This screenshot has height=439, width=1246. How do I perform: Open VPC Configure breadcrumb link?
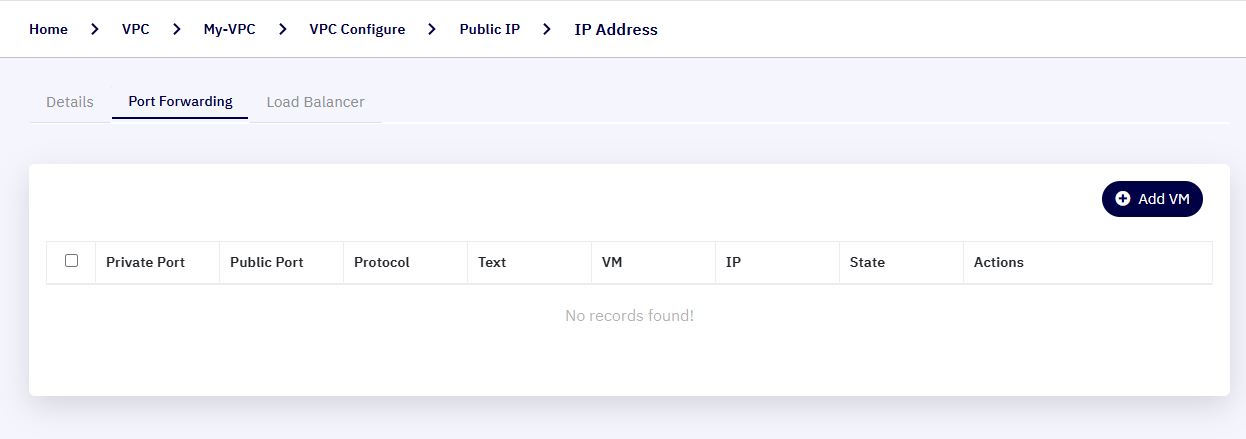pyautogui.click(x=357, y=29)
